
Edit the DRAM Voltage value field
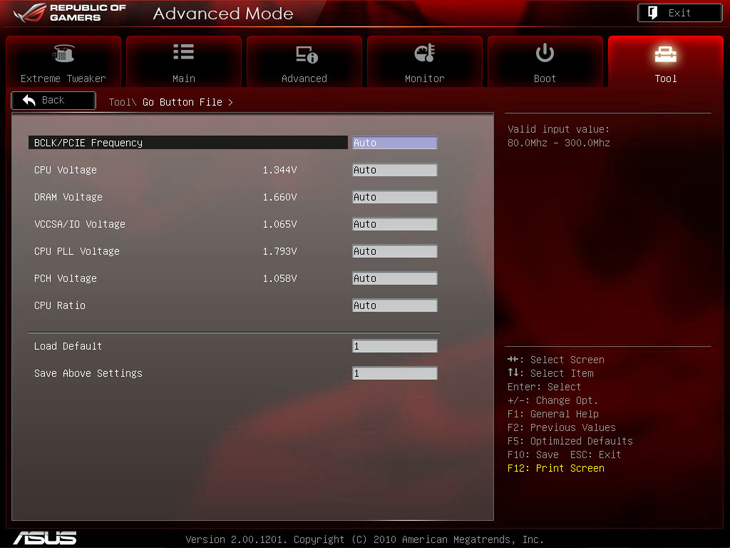coord(394,197)
